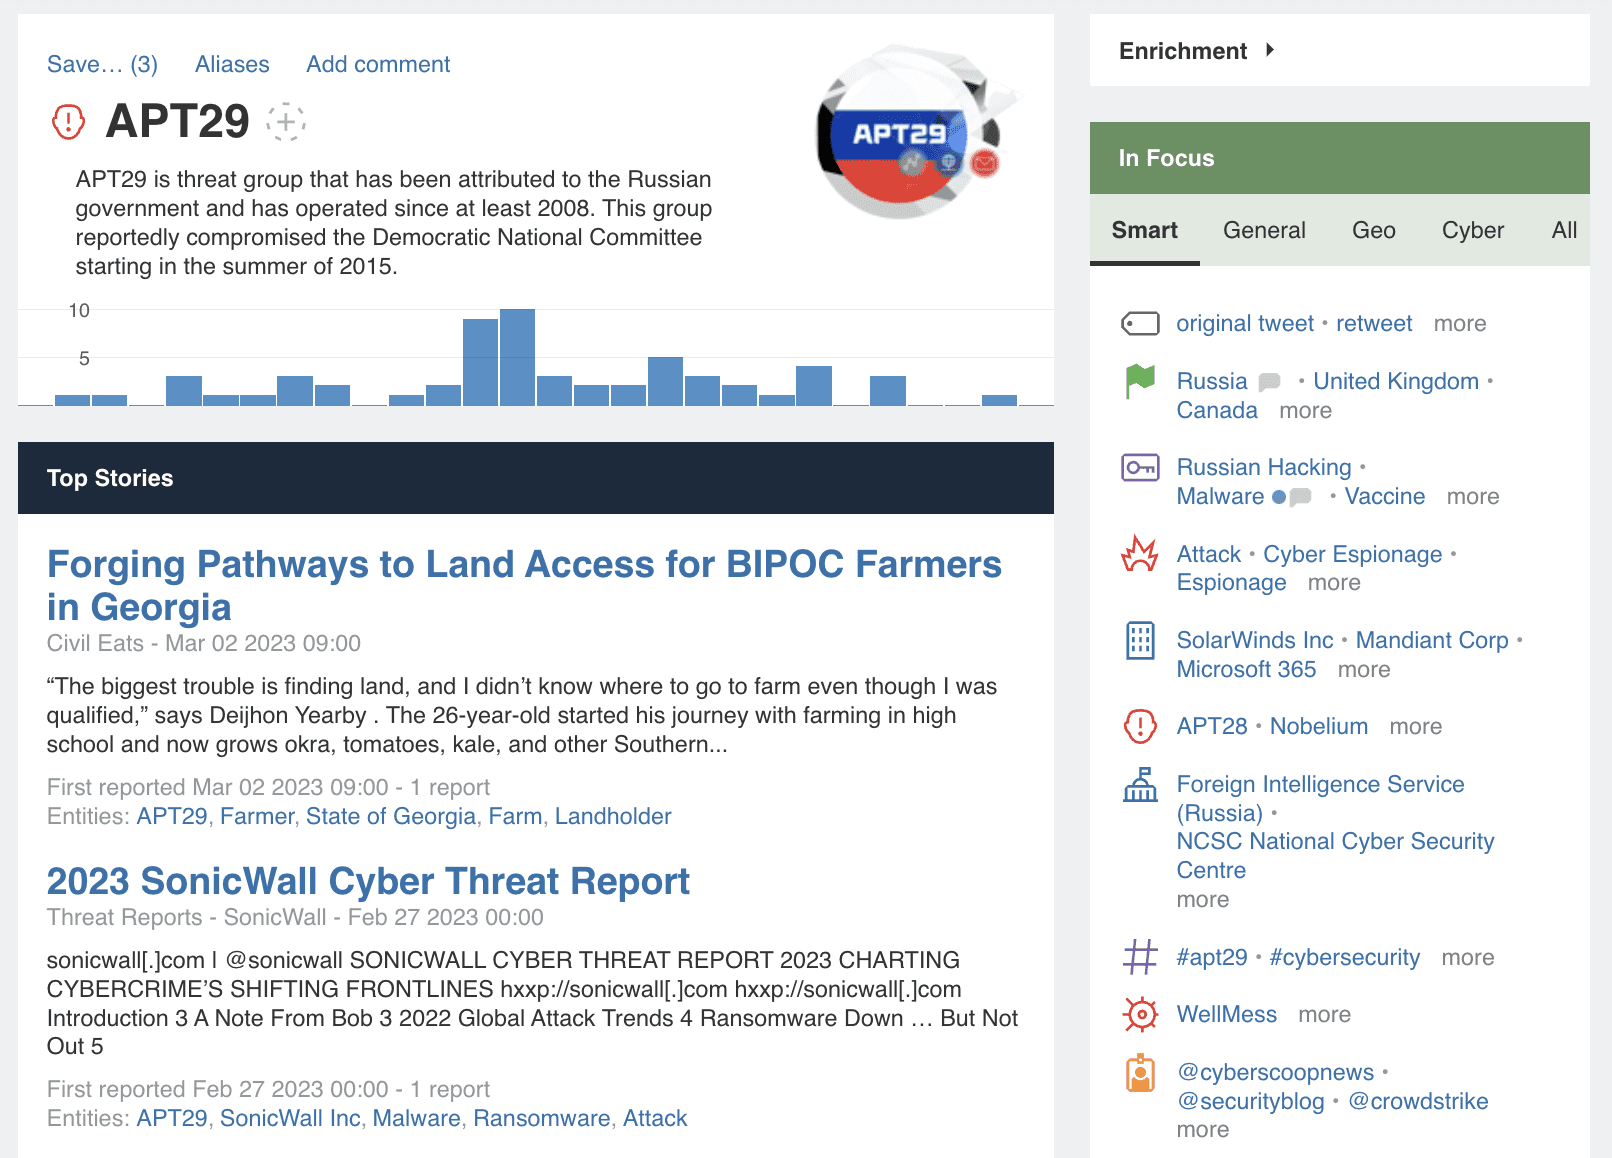Open the Canada entity
The image size is (1612, 1158).
pos(1217,410)
